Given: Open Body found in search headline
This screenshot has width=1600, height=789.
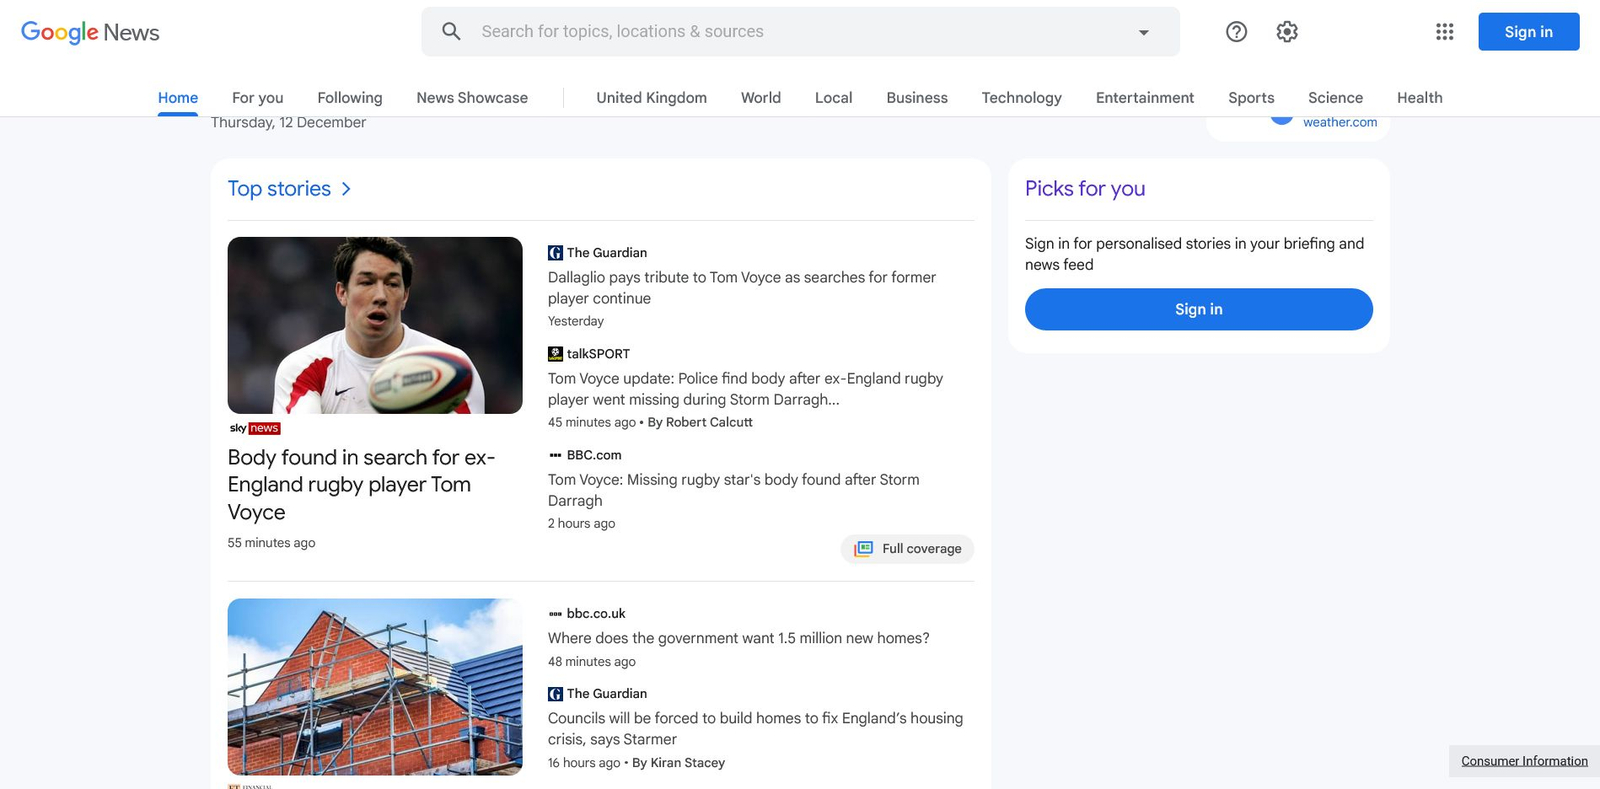Looking at the screenshot, I should pos(361,485).
